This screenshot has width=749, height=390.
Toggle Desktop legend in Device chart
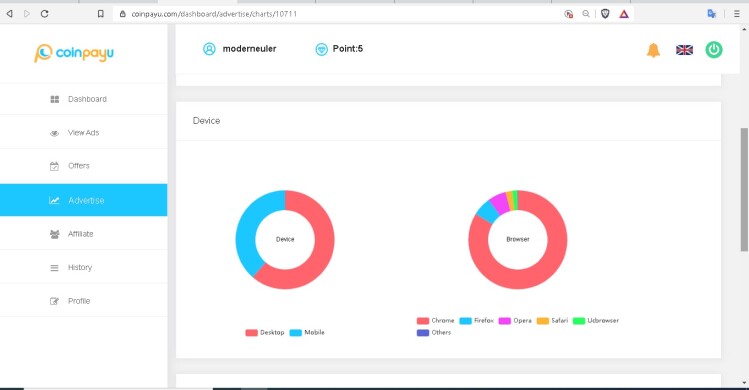265,333
